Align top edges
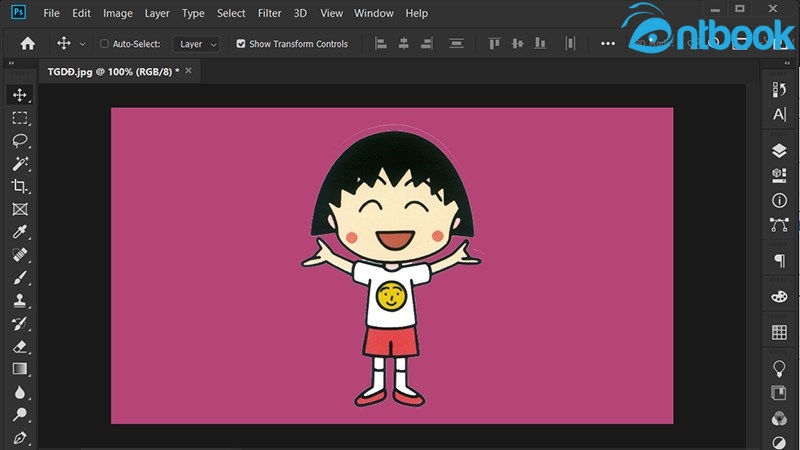Screen dimensions: 800x450 click(x=494, y=44)
